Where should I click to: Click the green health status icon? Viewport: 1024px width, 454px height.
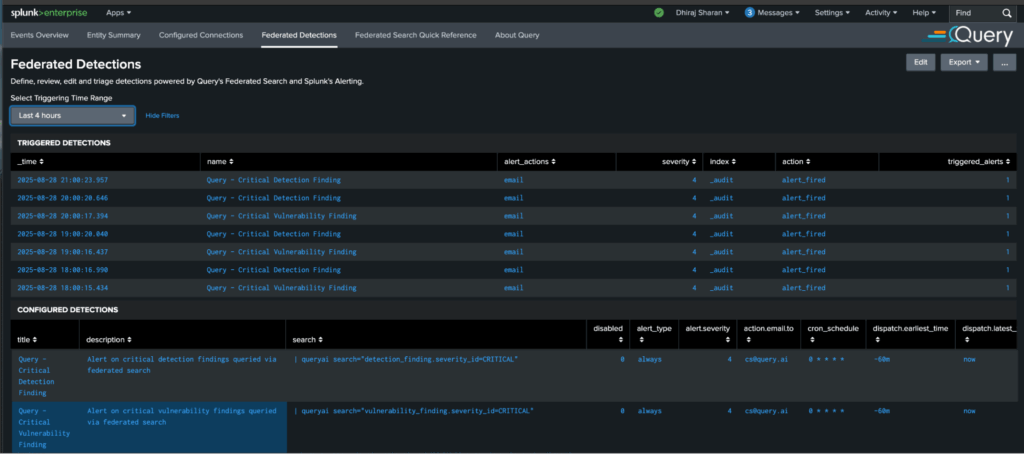coord(659,12)
